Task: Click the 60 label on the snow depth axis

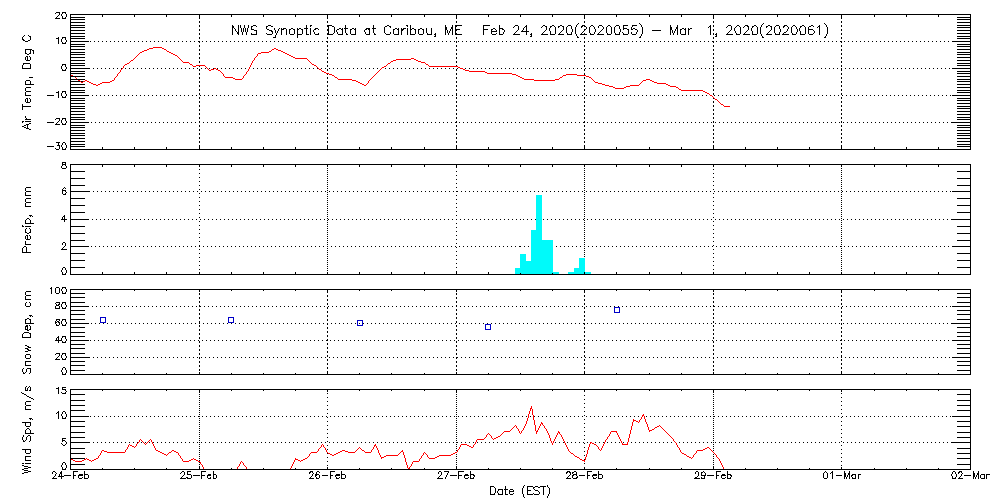Action: click(59, 324)
